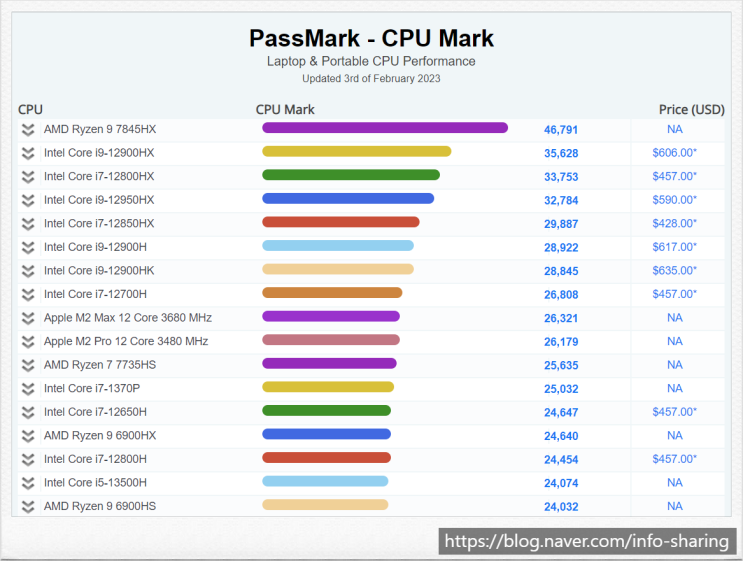Click the score 25,635

[561, 365]
